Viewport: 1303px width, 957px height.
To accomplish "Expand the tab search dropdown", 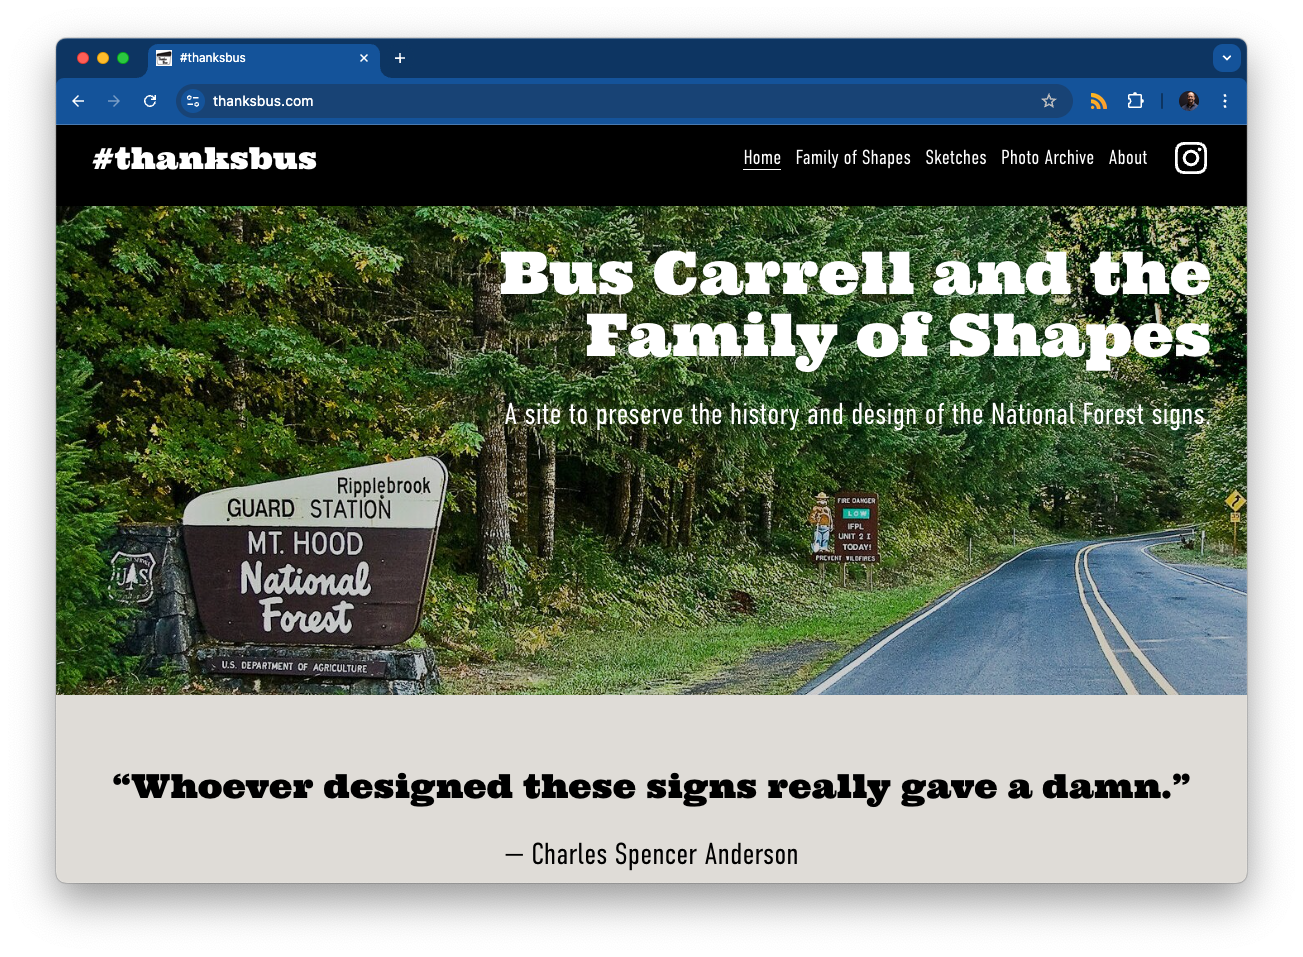I will pyautogui.click(x=1226, y=58).
